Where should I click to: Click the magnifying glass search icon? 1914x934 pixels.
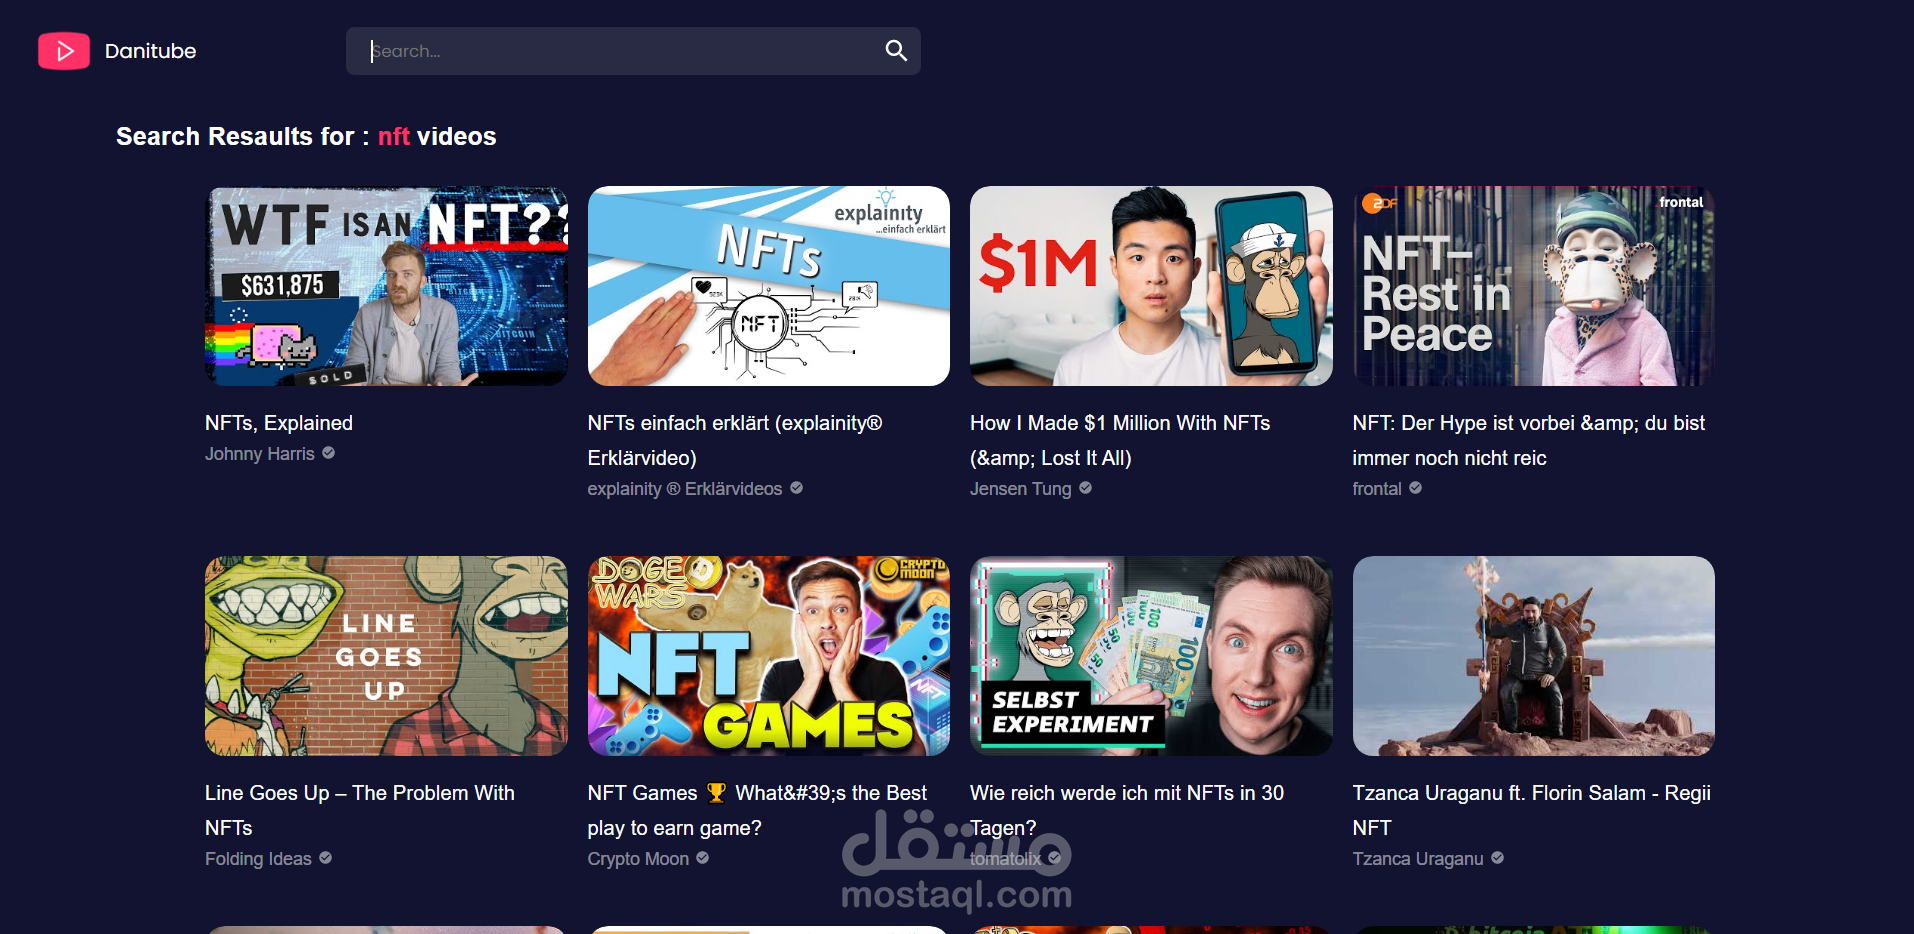point(896,51)
